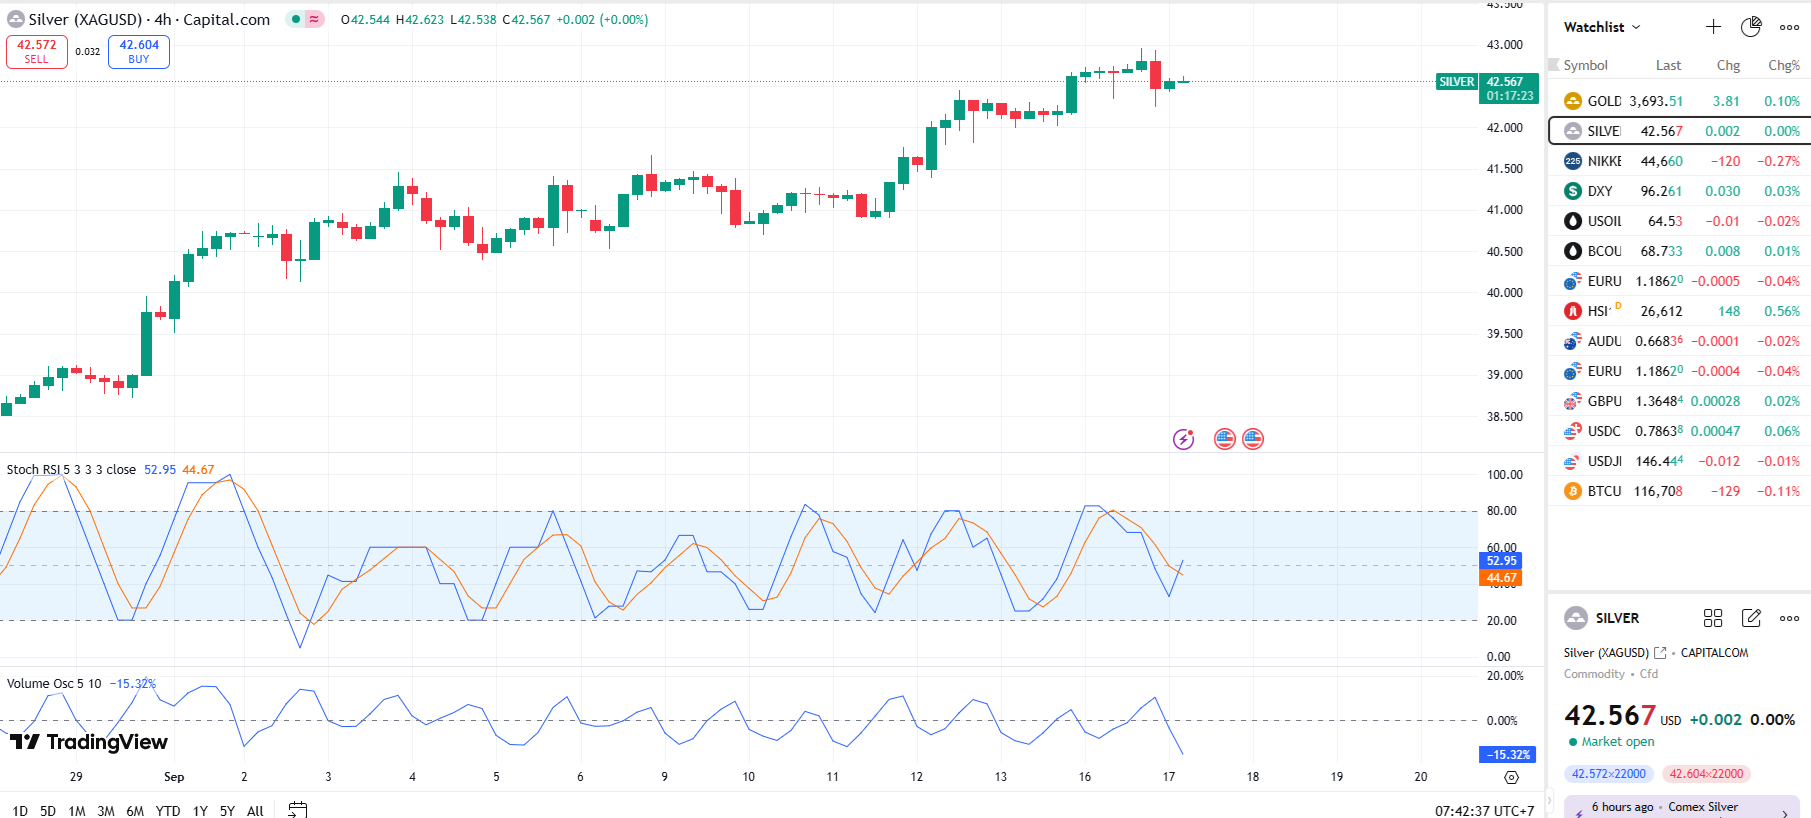Expand the Watchlist dropdown
The height and width of the screenshot is (818, 1811).
pos(1602,27)
